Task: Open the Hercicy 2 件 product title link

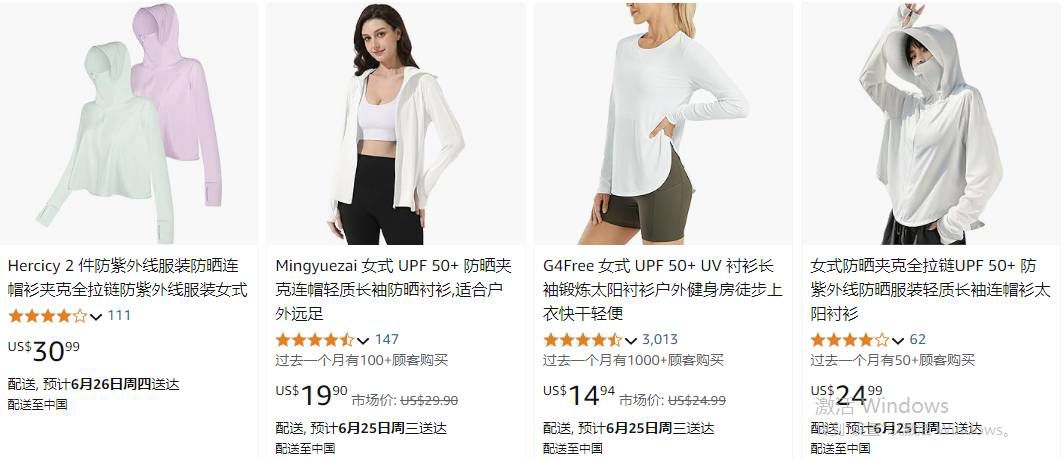Action: click(x=127, y=278)
